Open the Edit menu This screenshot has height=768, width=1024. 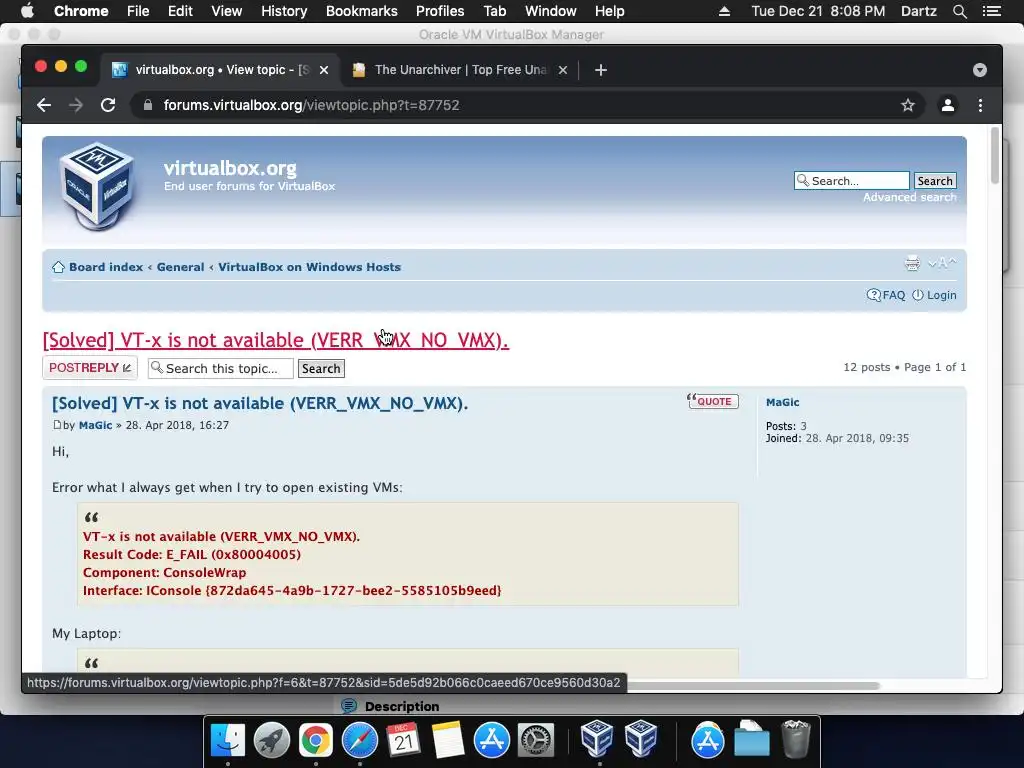[x=180, y=11]
